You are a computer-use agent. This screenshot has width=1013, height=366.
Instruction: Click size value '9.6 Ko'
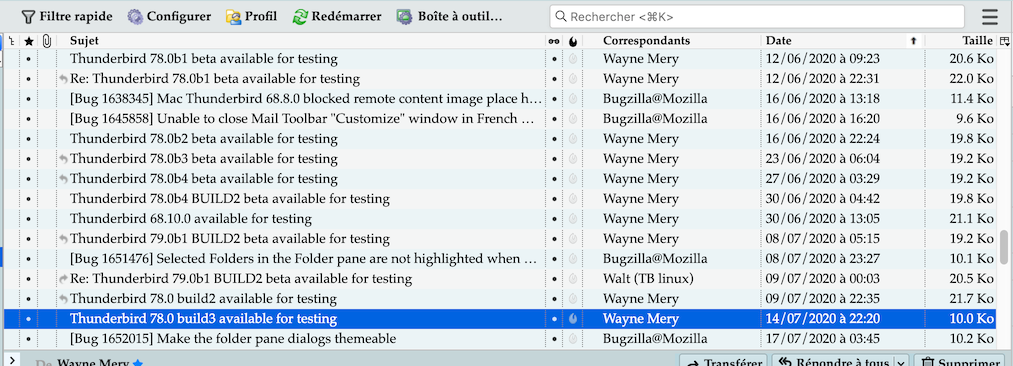pos(975,119)
